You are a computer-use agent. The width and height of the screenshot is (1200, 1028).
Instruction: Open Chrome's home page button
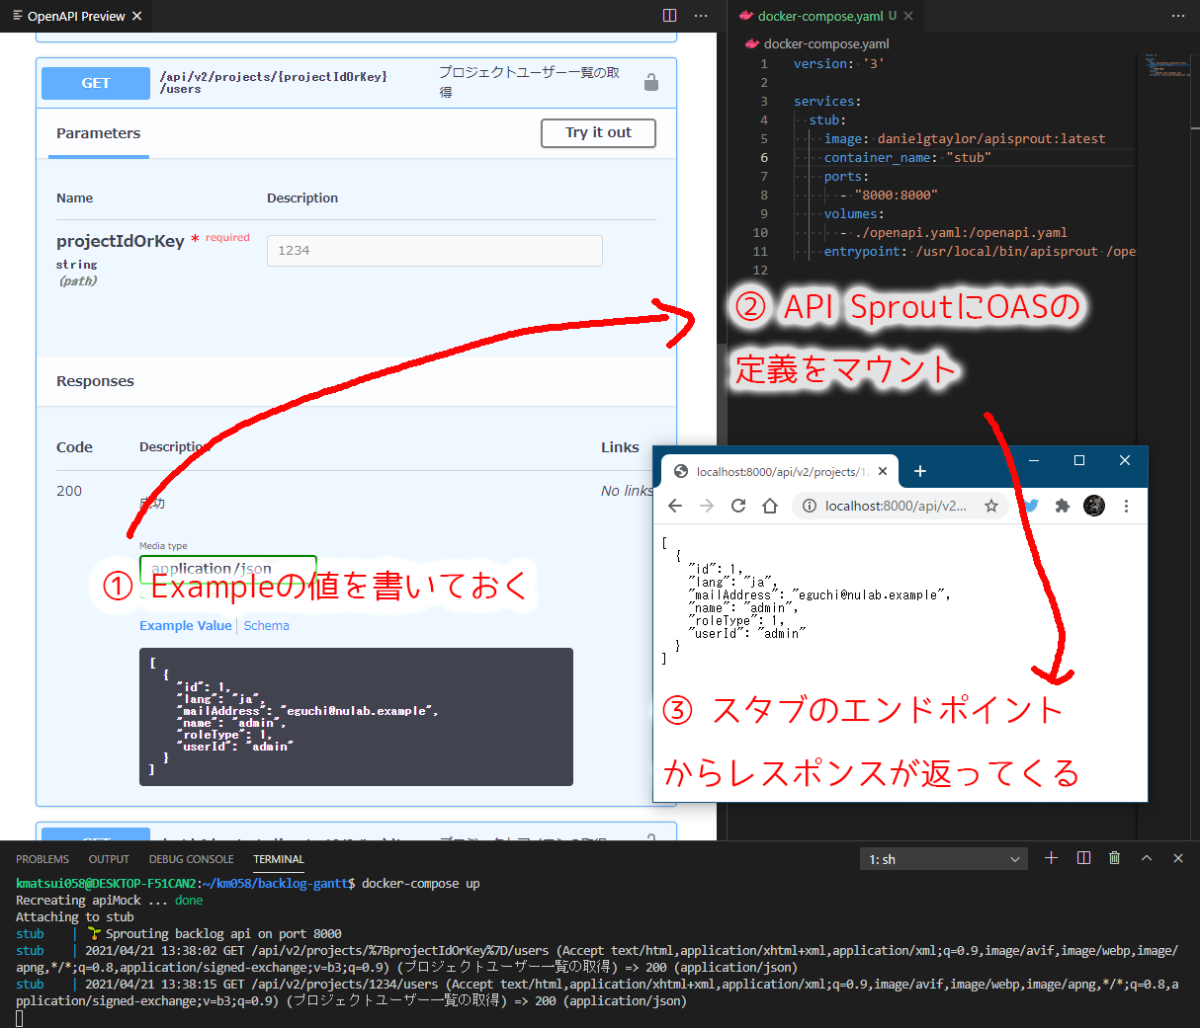[770, 506]
